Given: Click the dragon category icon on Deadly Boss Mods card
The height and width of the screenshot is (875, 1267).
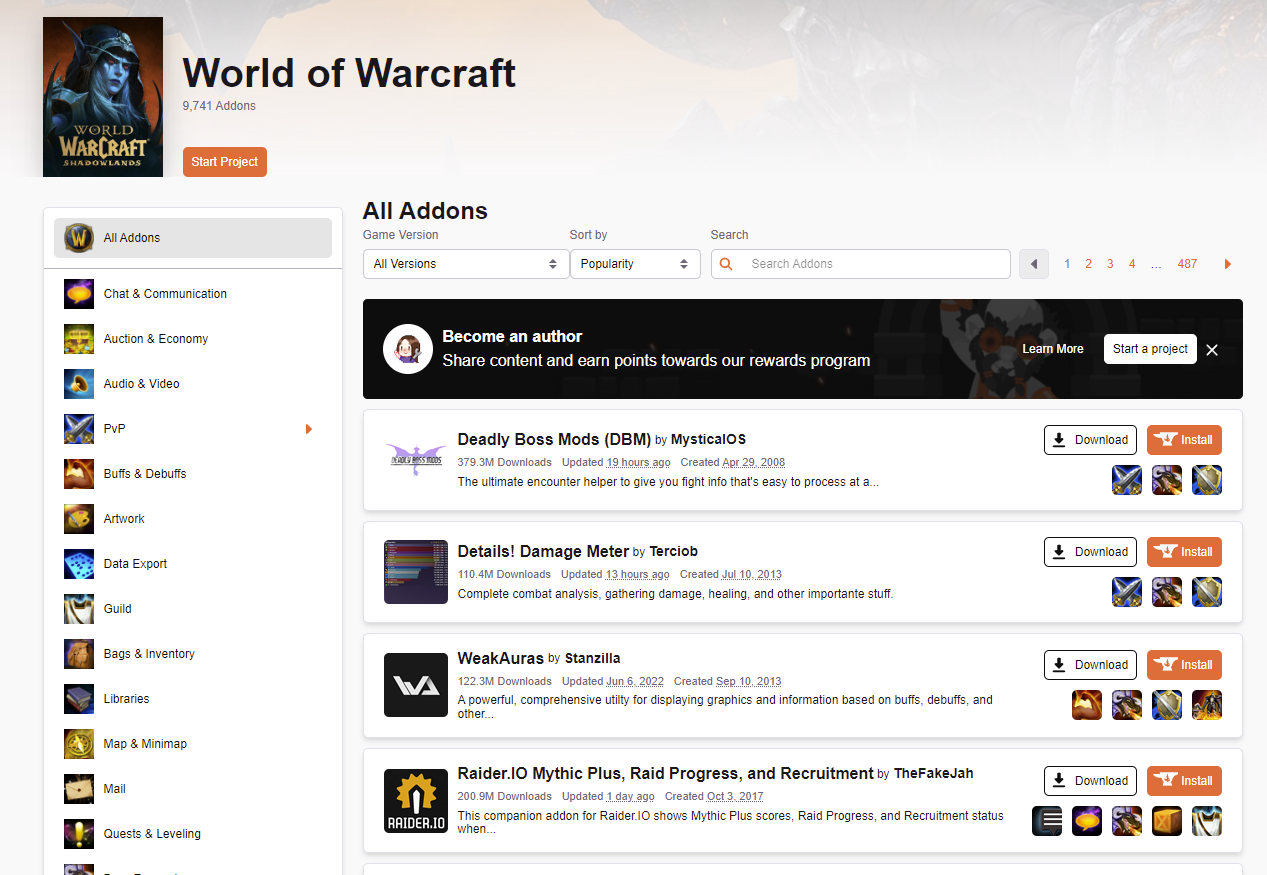Looking at the screenshot, I should (x=1167, y=480).
